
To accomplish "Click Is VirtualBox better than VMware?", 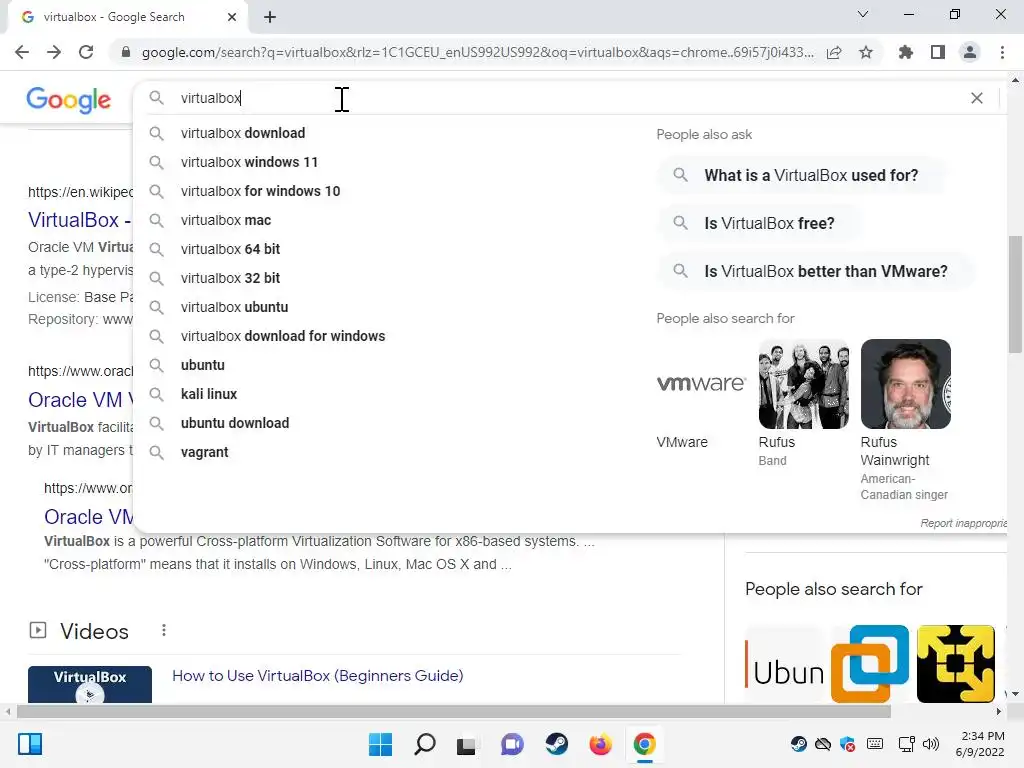I will point(816,271).
